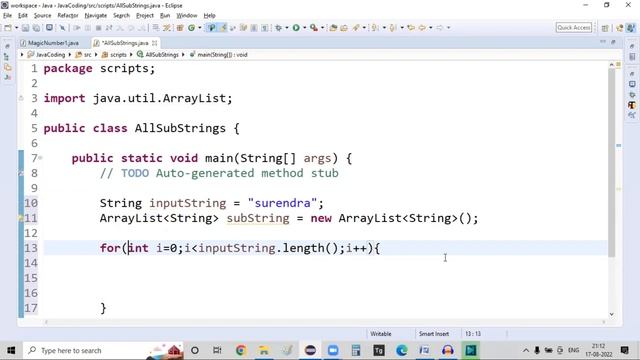Click the Writable status bar entry
Image resolution: width=640 pixels, height=360 pixels.
click(381, 334)
